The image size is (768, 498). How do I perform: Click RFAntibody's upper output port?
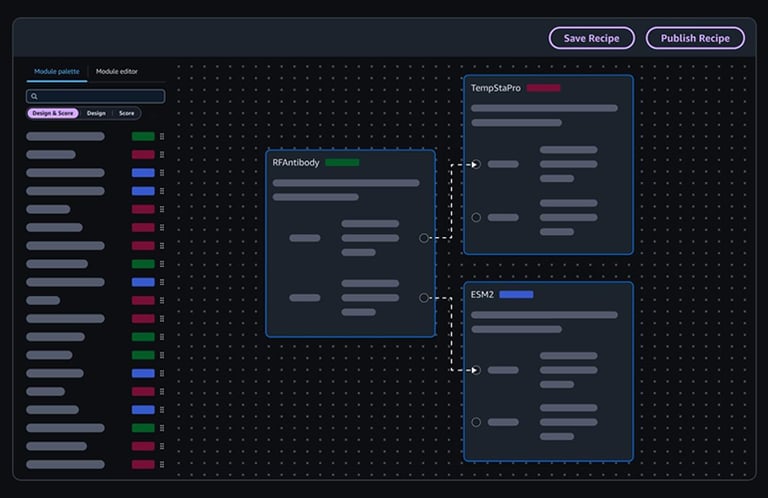pos(424,238)
